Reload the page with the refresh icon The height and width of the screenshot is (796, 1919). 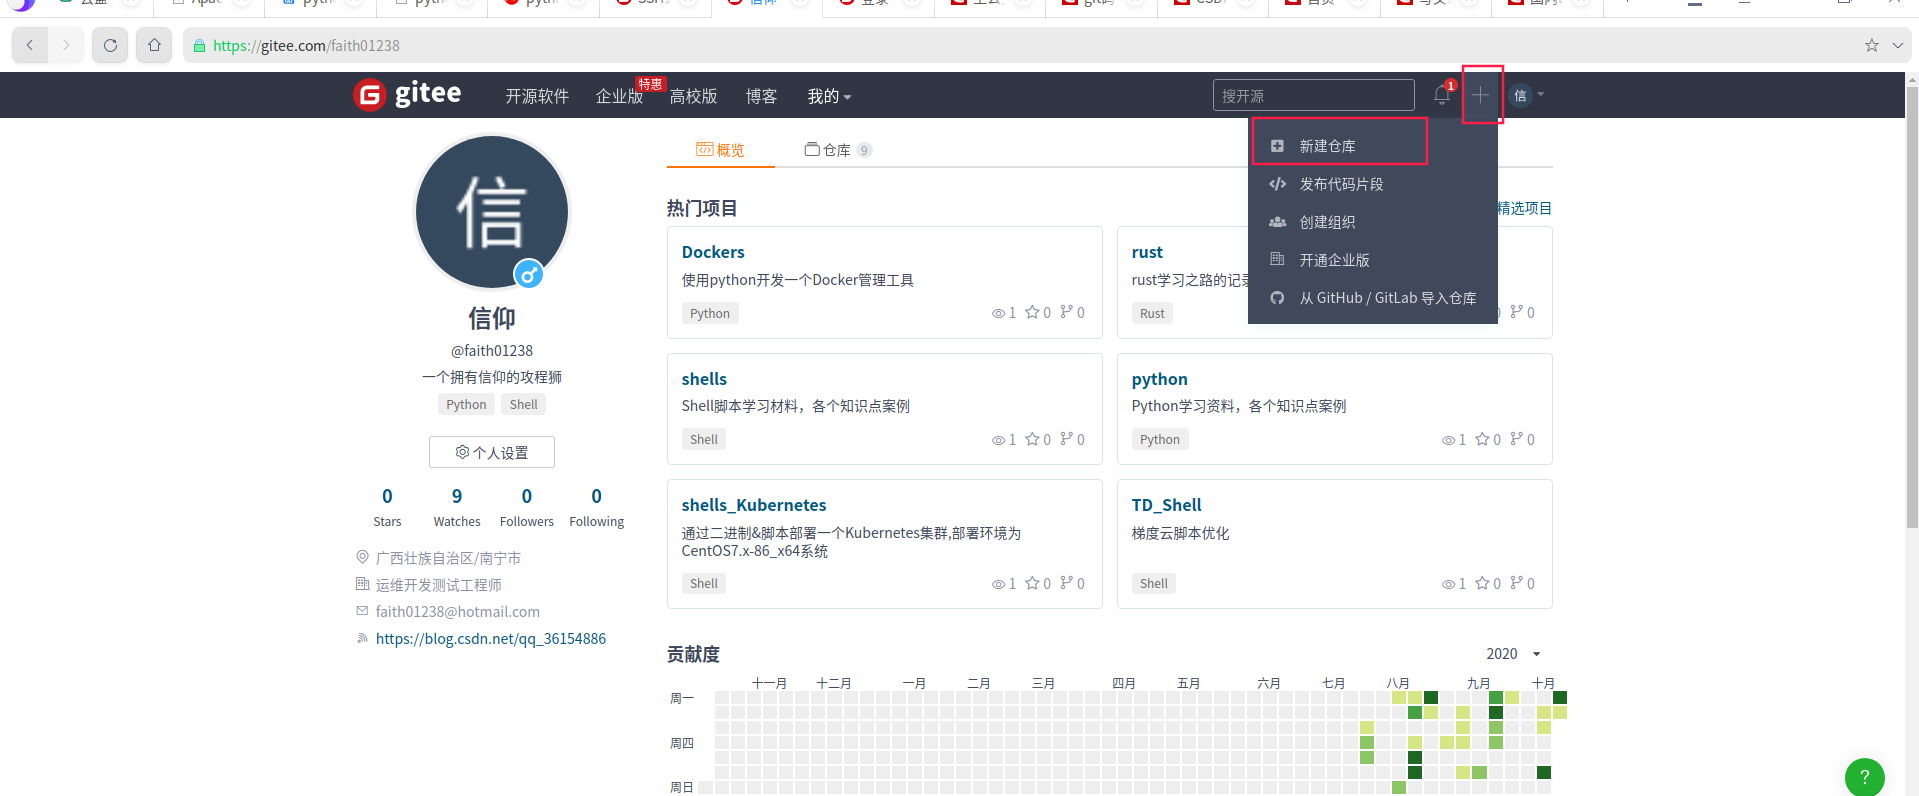coord(110,45)
